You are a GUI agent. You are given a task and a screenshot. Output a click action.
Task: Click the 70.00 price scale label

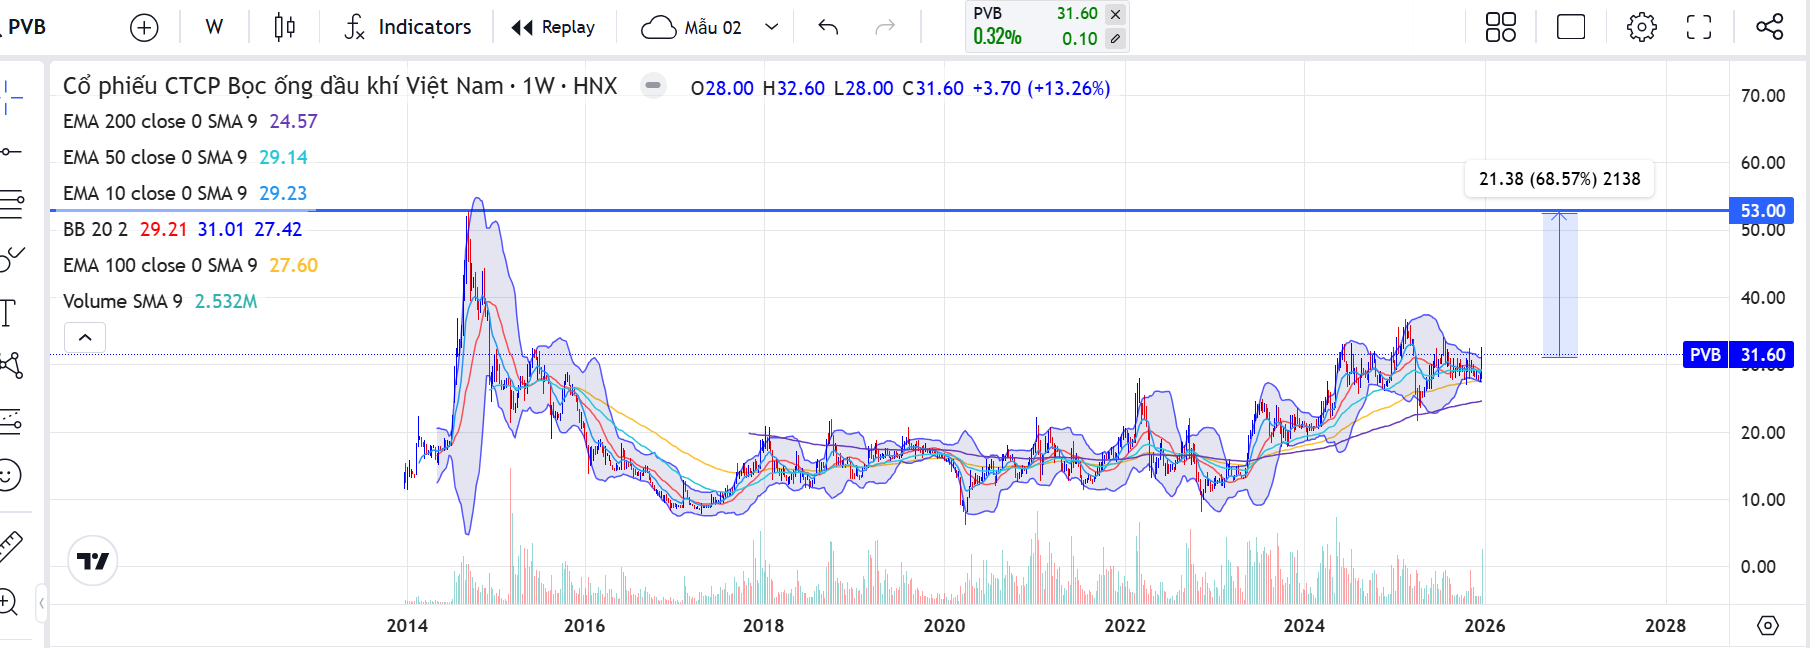[1762, 96]
